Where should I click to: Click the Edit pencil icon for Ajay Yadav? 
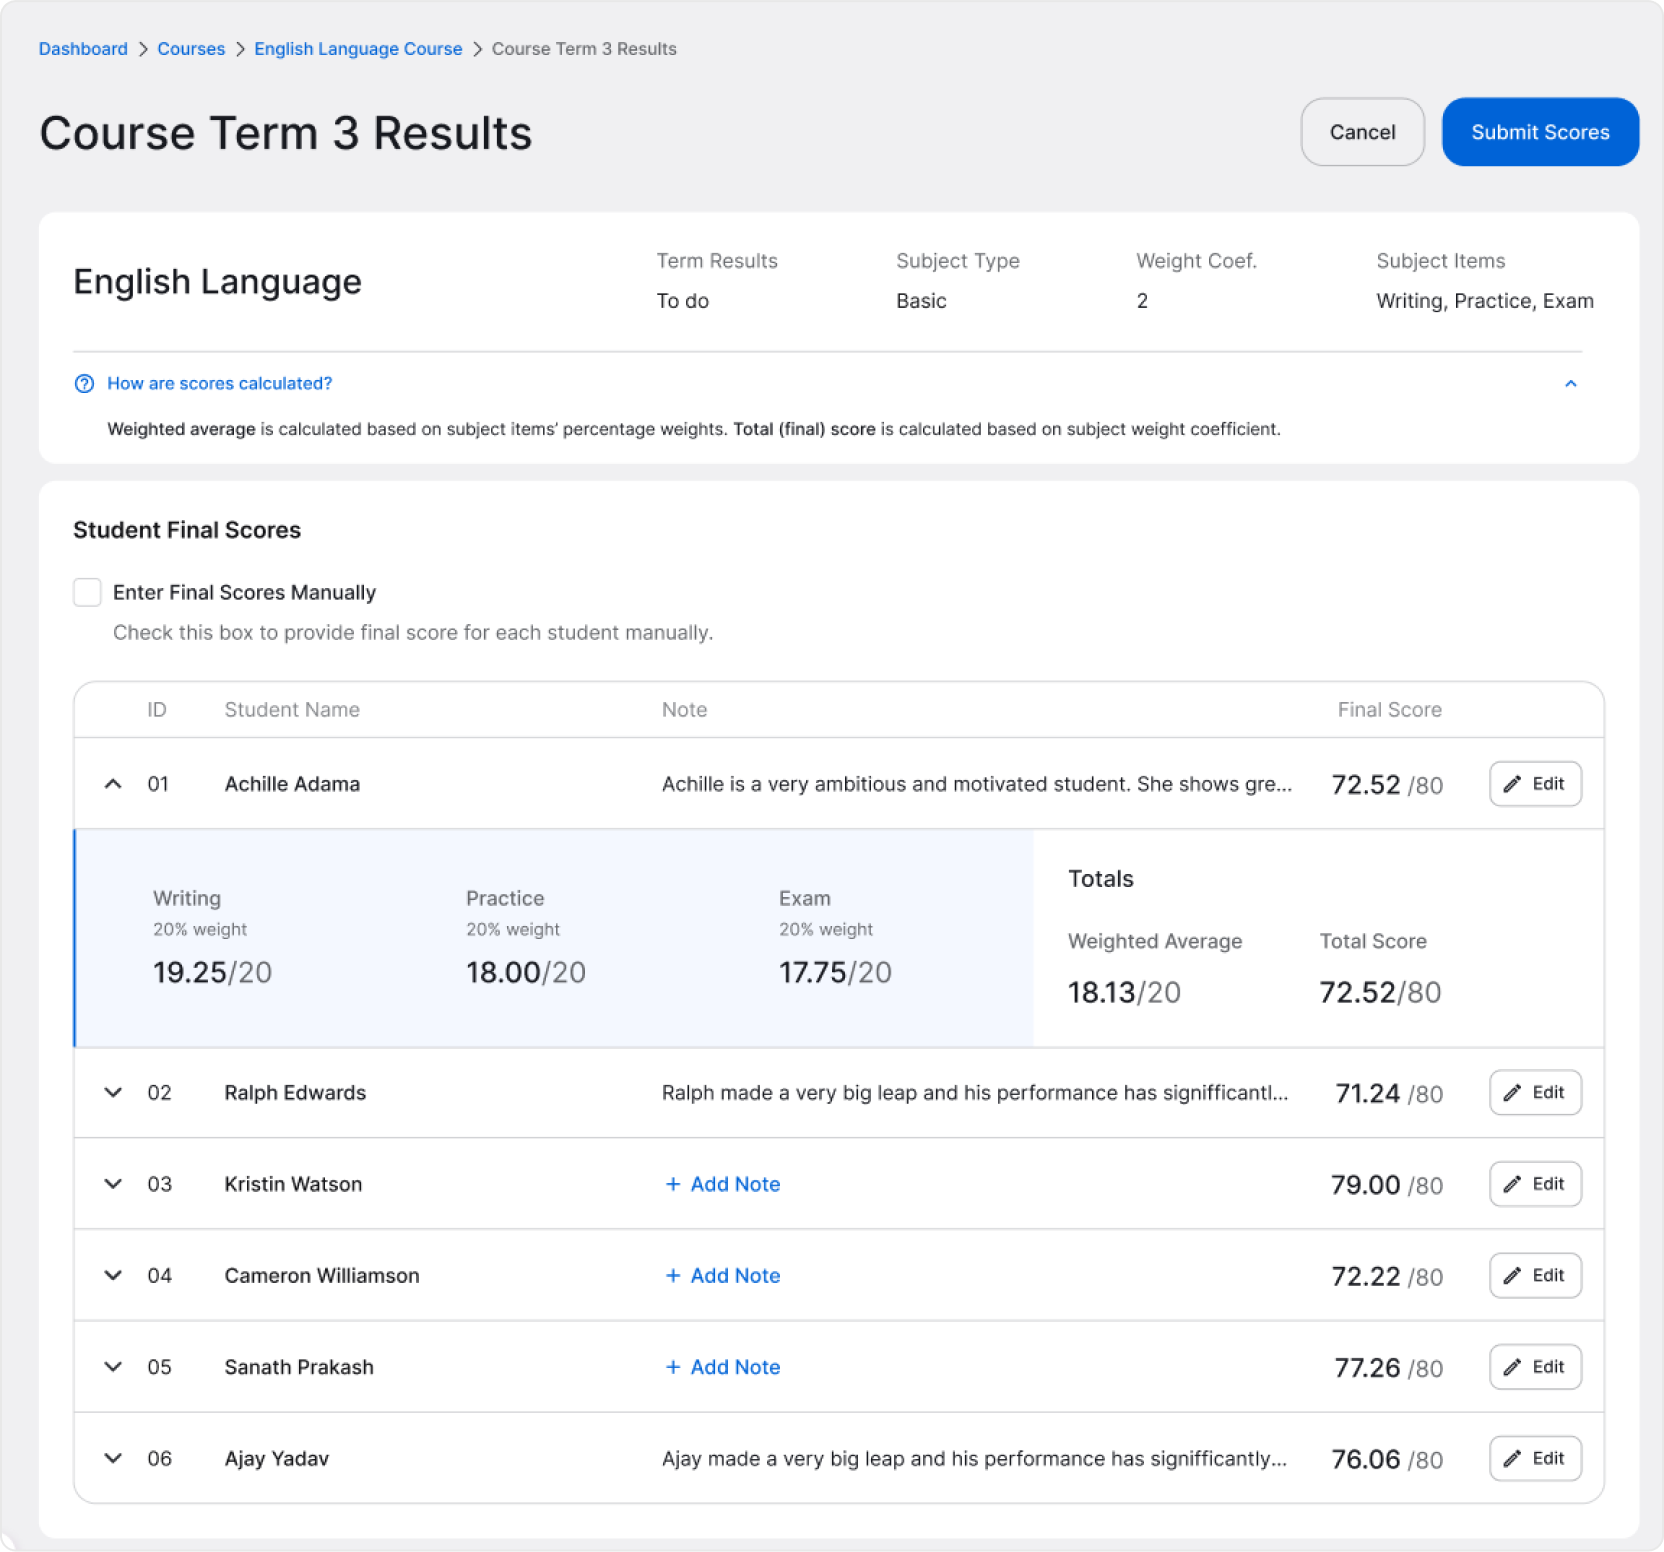pyautogui.click(x=1511, y=1458)
